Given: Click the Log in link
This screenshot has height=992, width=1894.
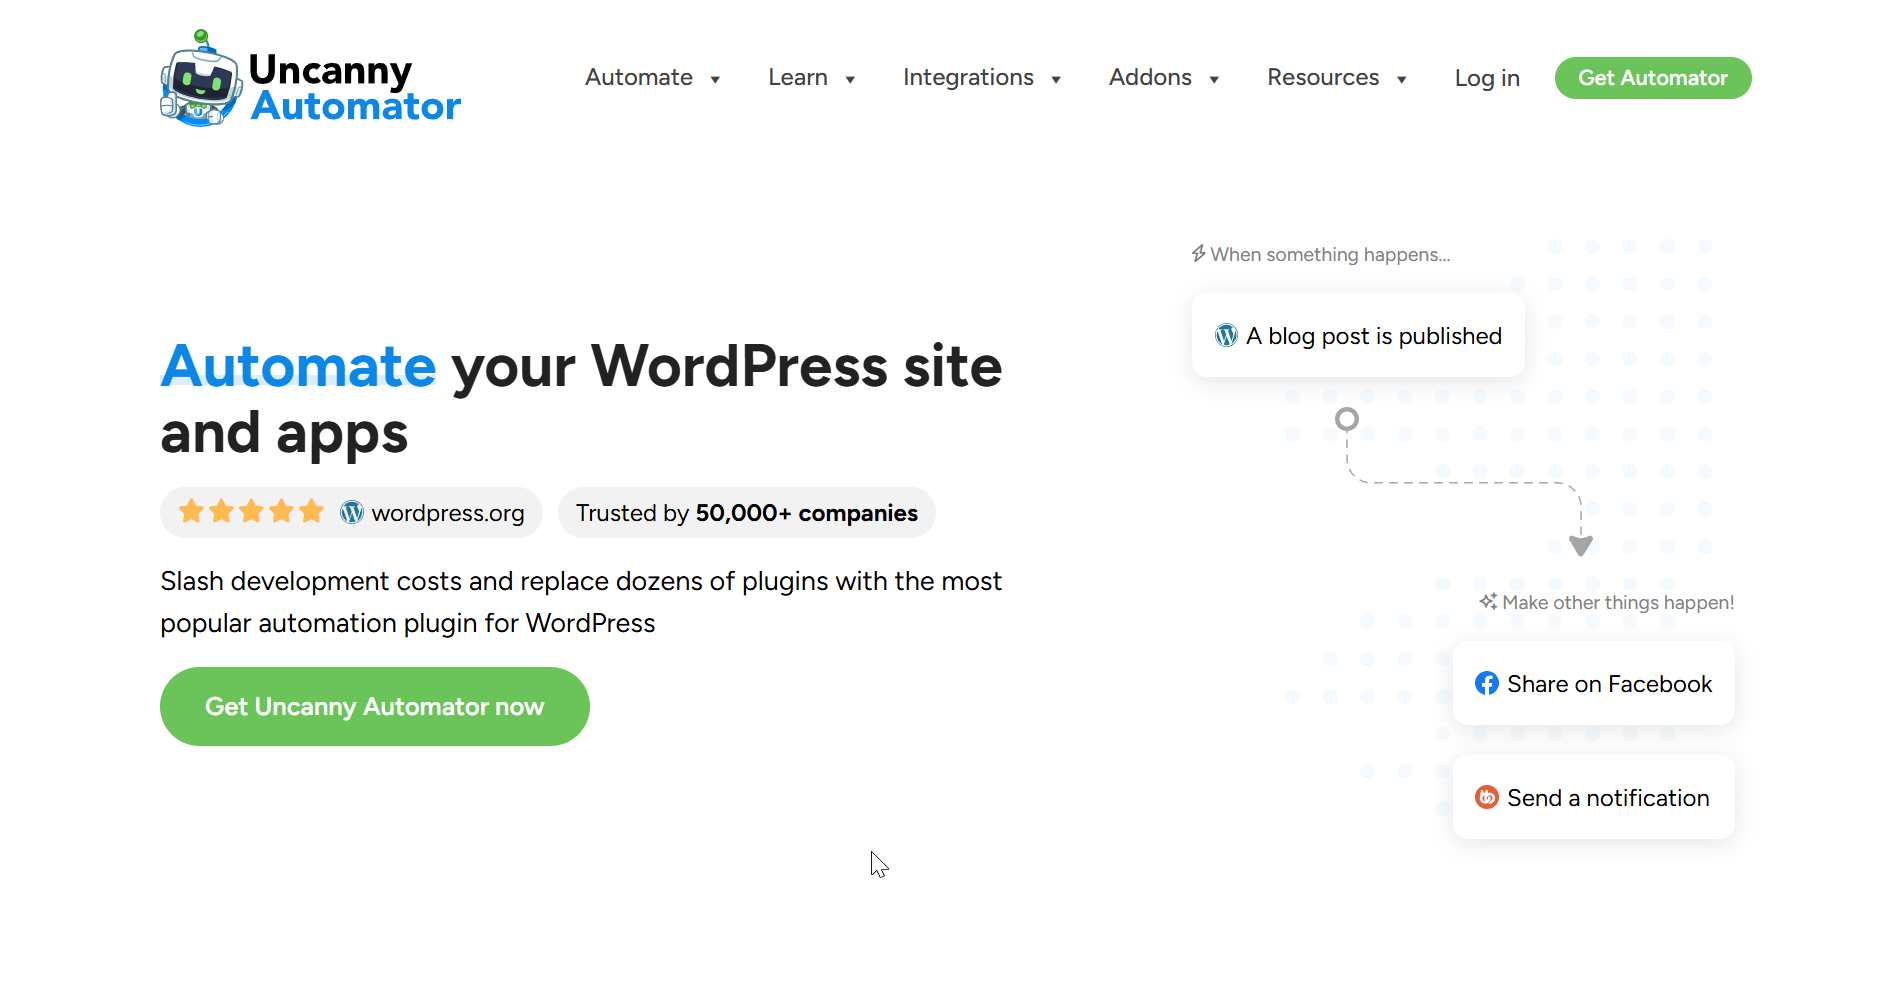Looking at the screenshot, I should pos(1487,78).
